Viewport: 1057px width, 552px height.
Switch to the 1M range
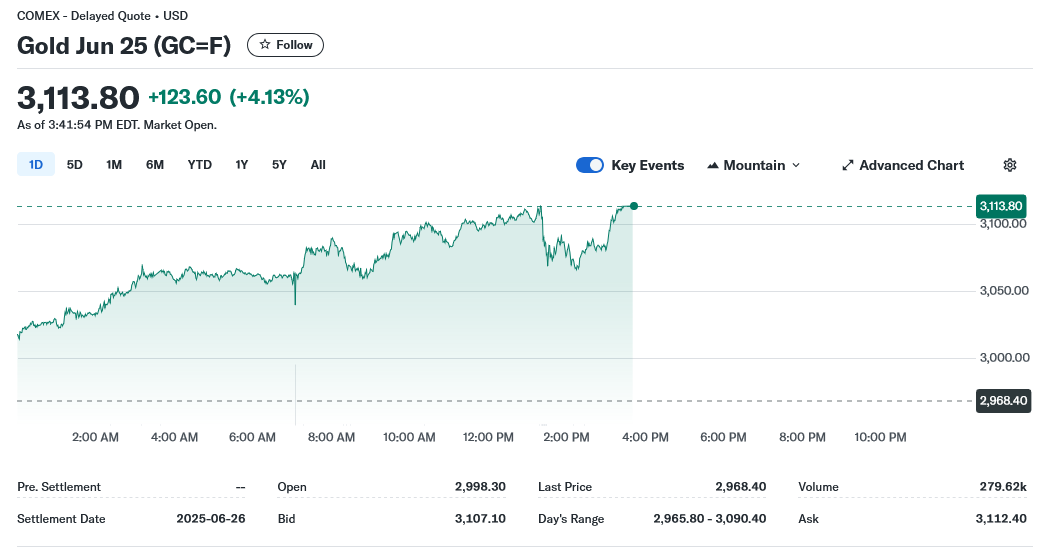click(114, 164)
